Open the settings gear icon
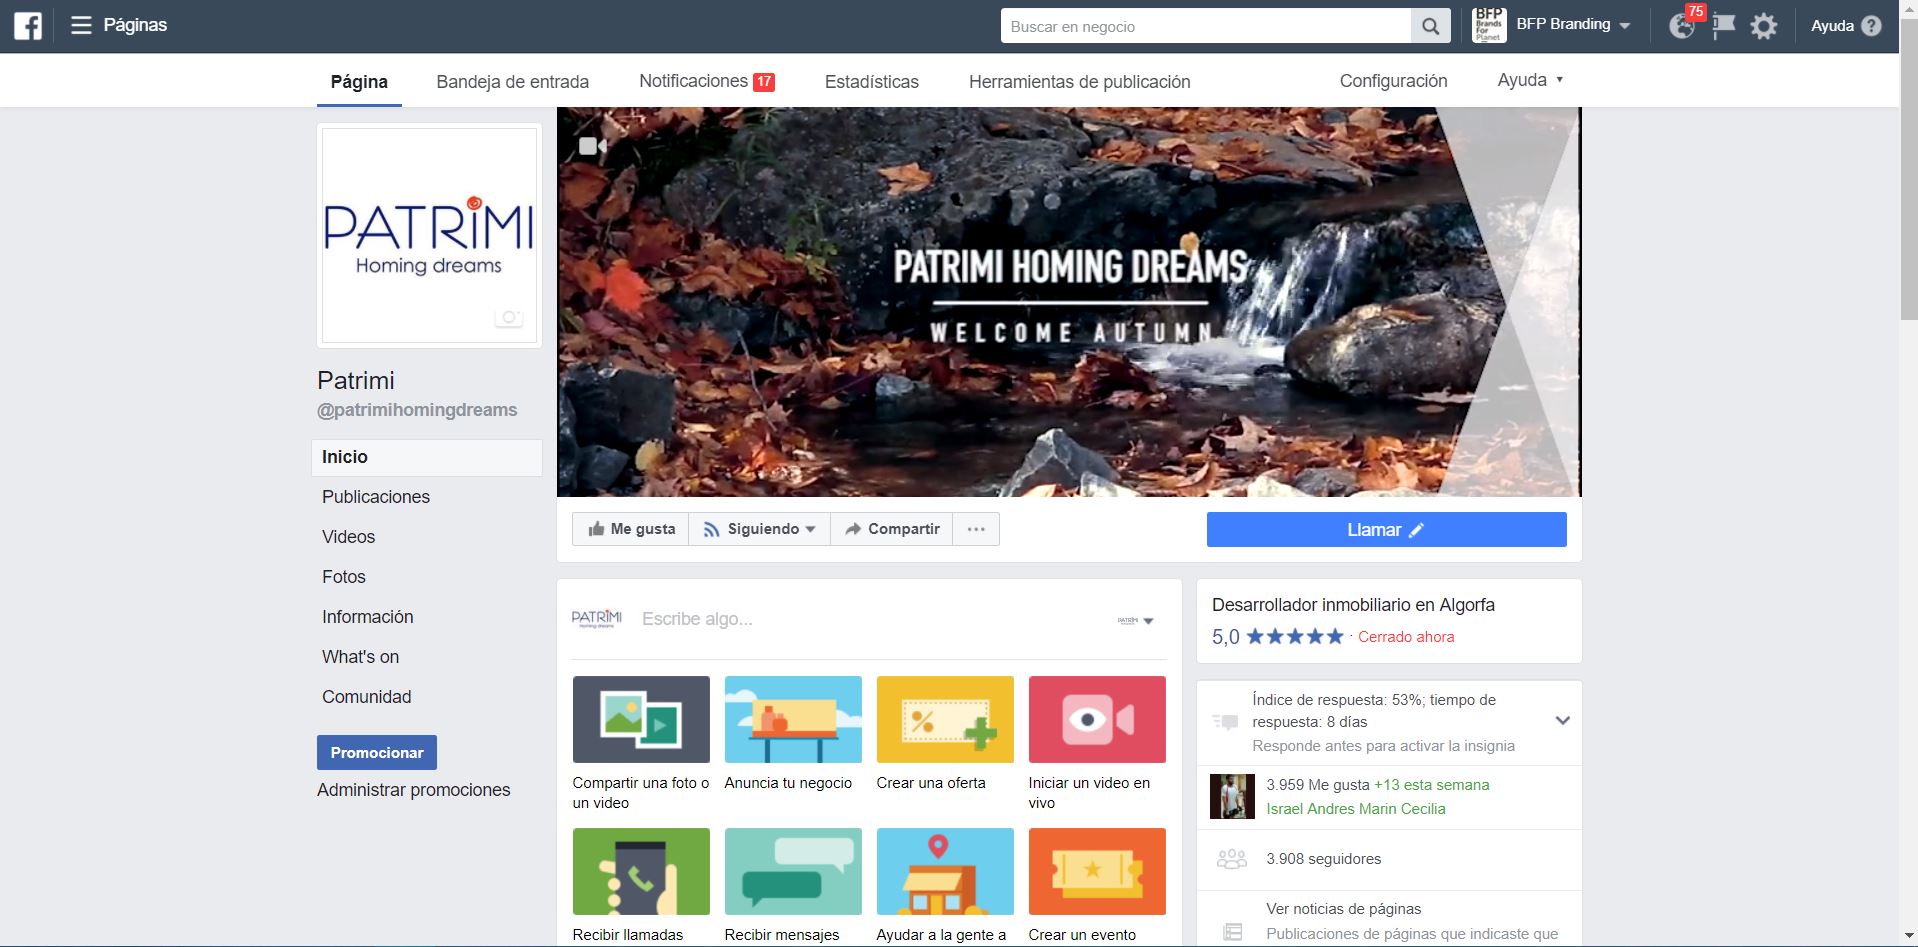 1763,27
